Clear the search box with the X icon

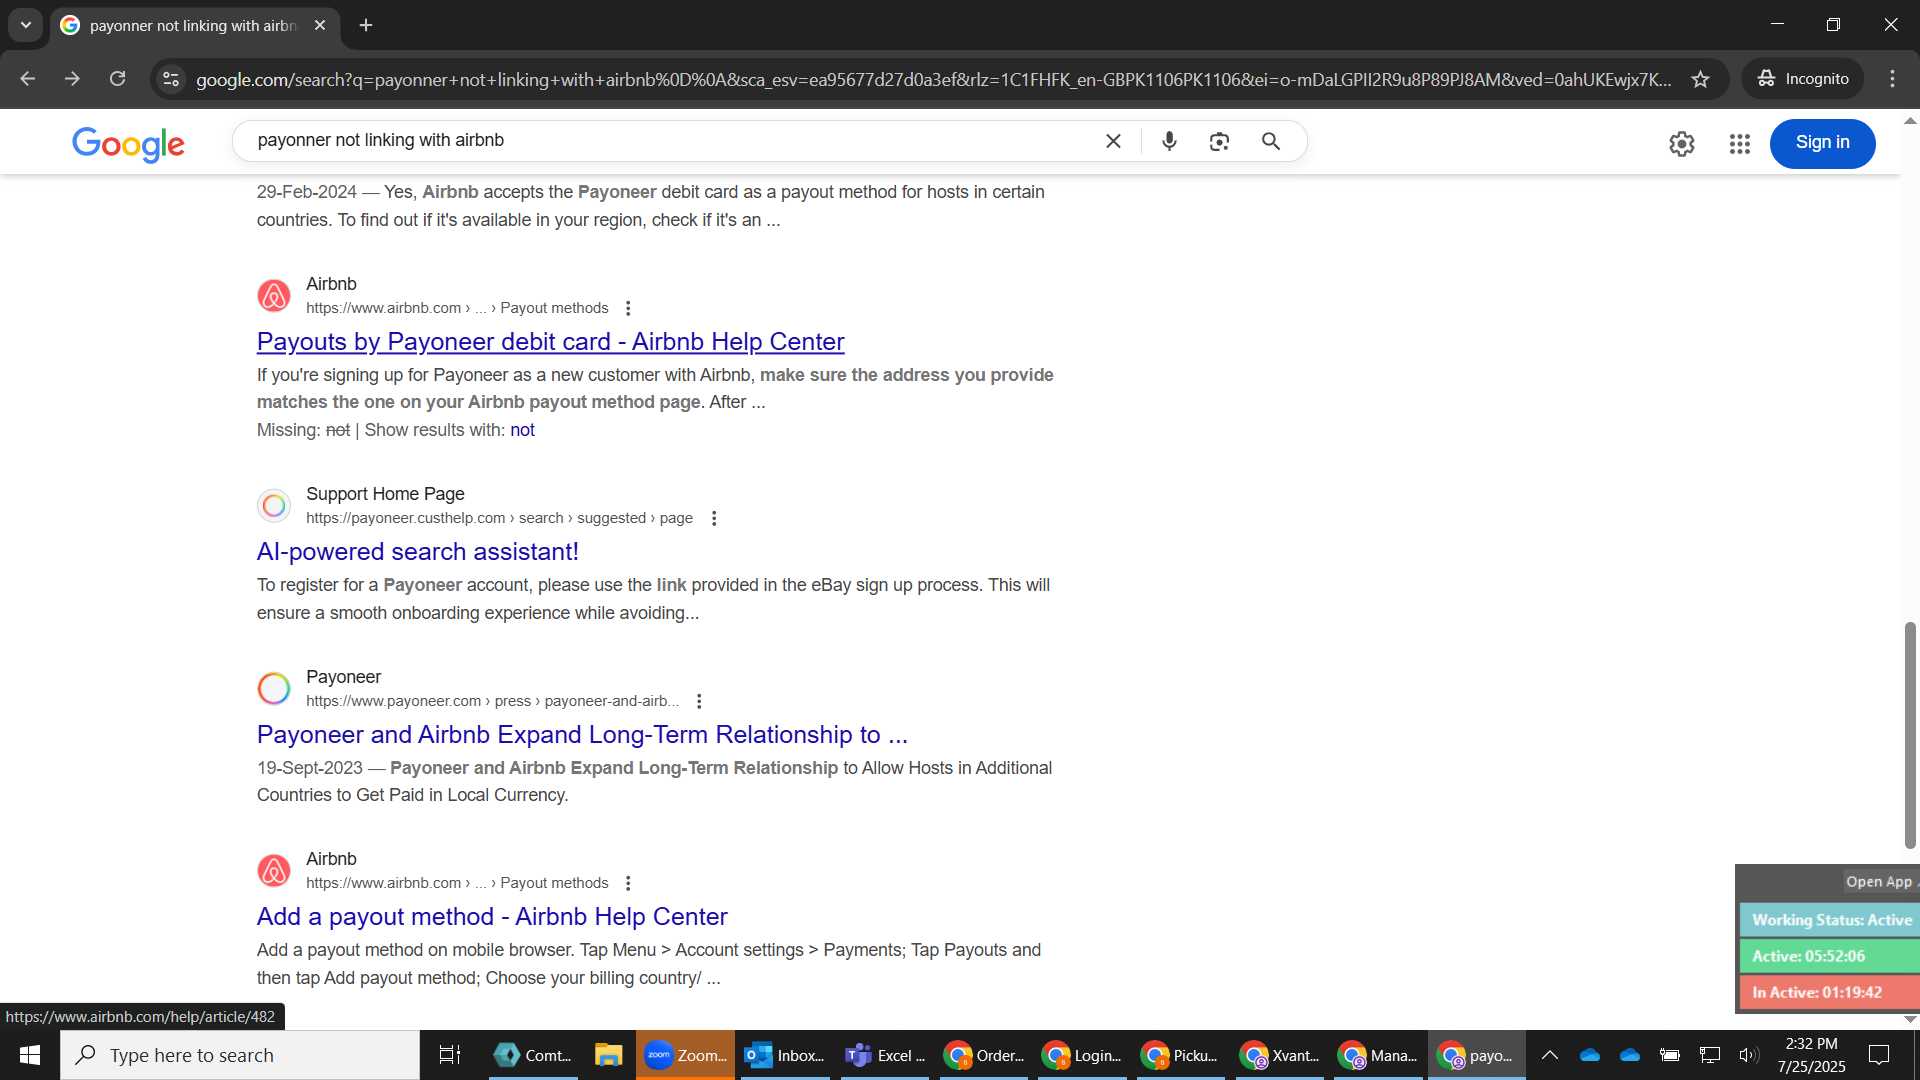point(1113,141)
